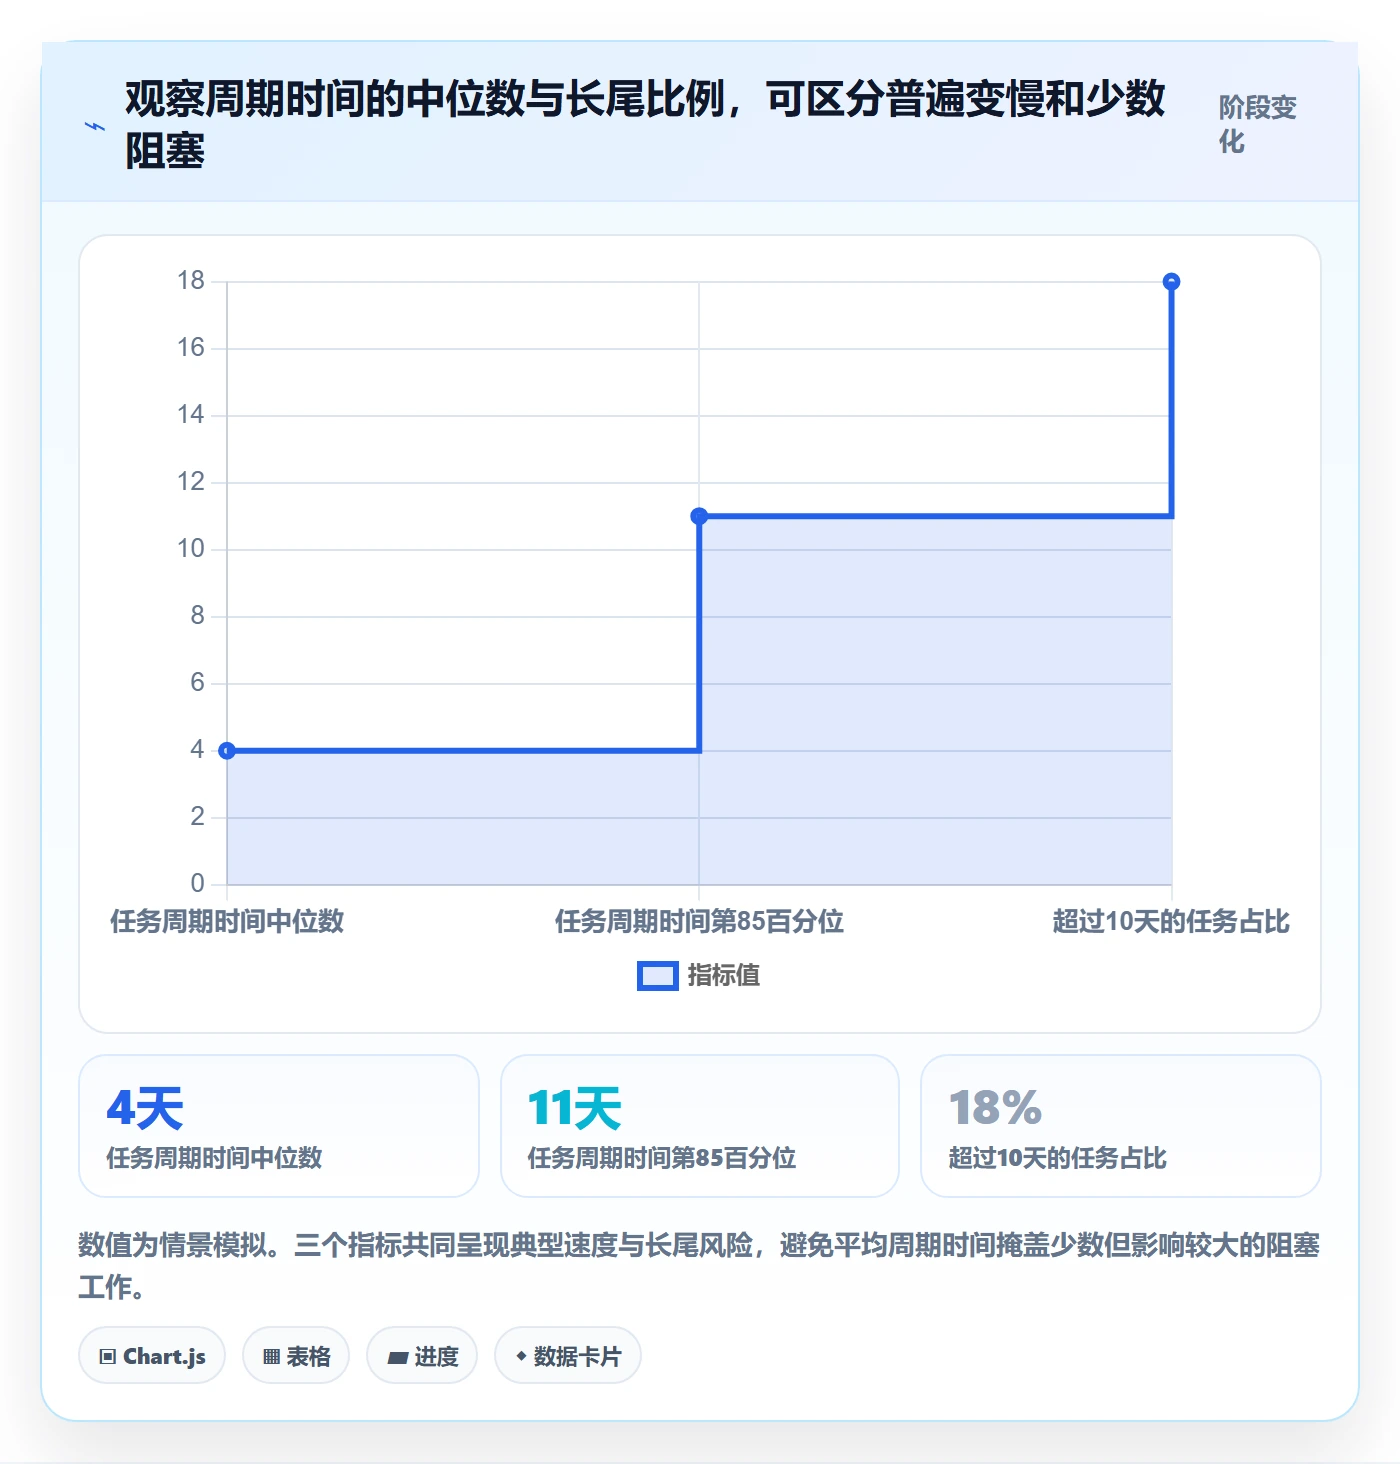Click the x-axis label 任务周期时间中位数
Viewport: 1400px width, 1464px height.
227,922
